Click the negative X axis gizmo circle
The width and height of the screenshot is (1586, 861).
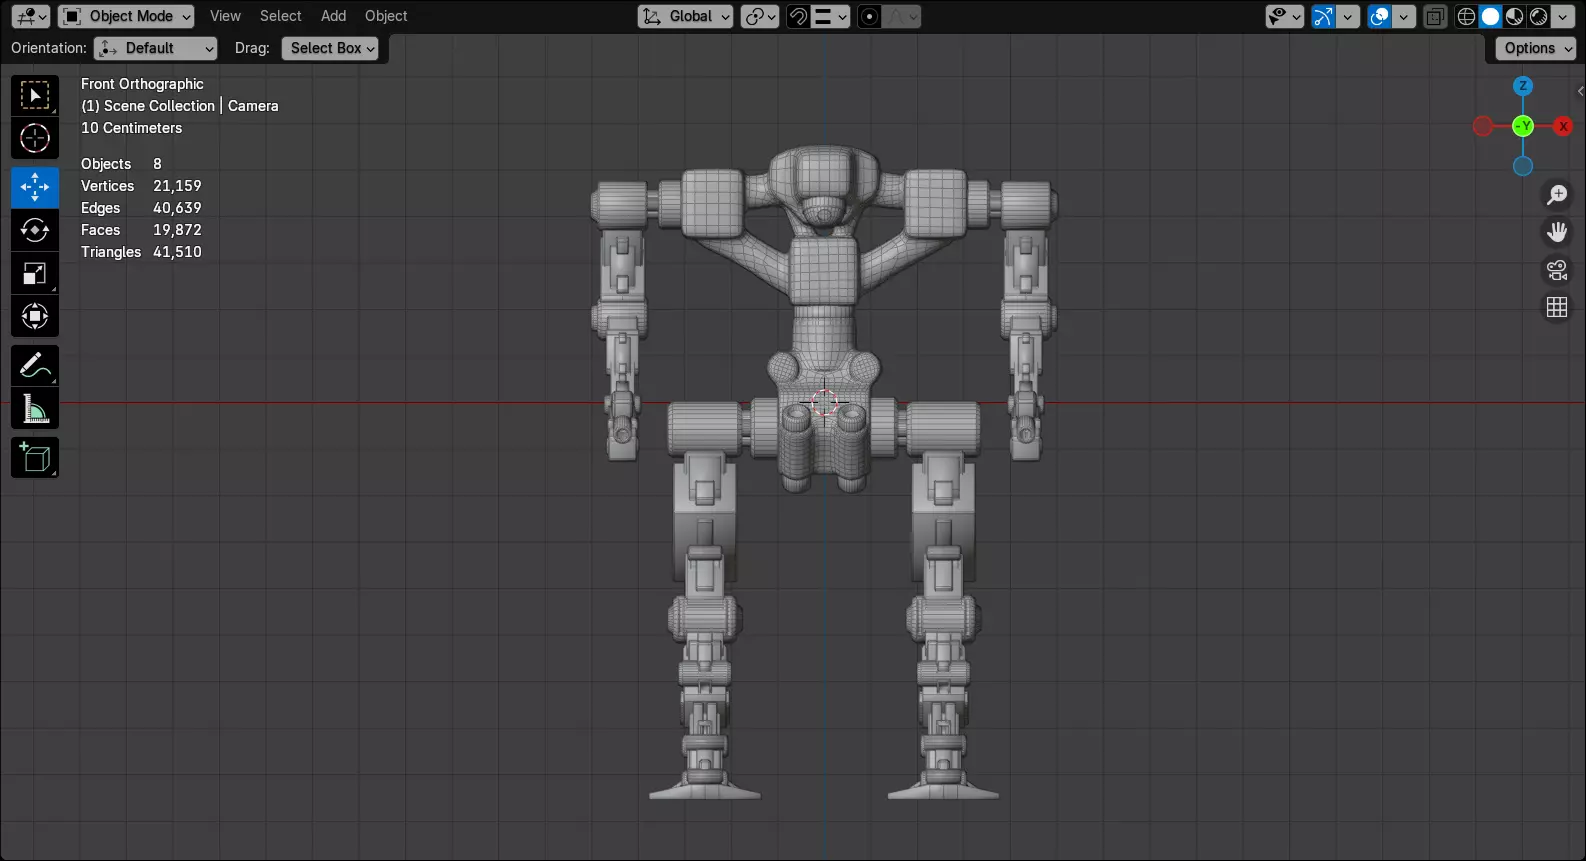click(x=1483, y=126)
